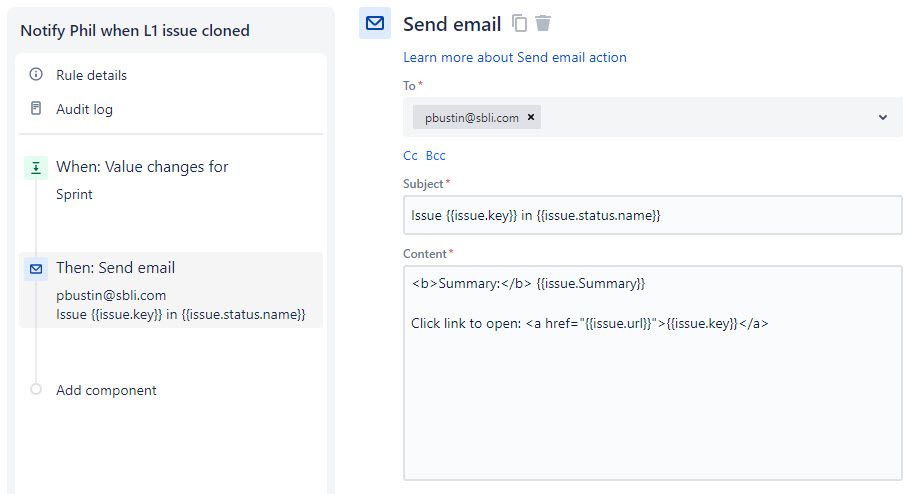Expand the To recipients dropdown arrow

(x=883, y=117)
